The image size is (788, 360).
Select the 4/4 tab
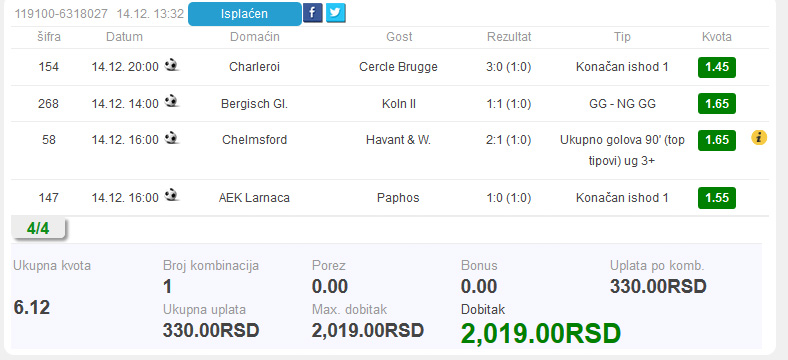coord(38,229)
